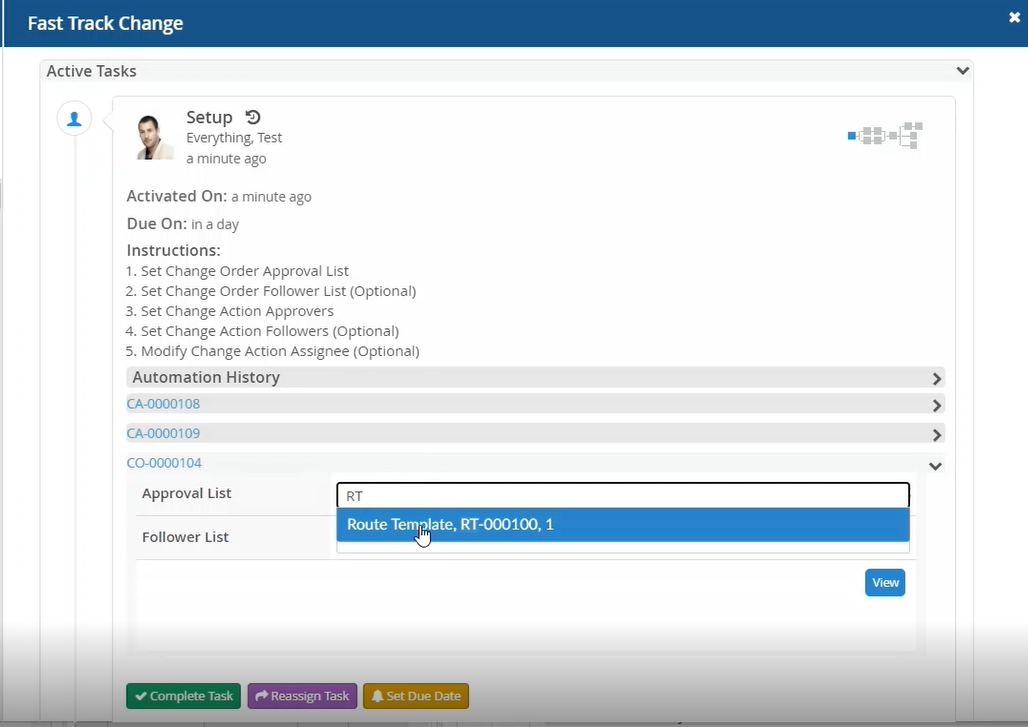Click the Complete Task button

tap(183, 696)
